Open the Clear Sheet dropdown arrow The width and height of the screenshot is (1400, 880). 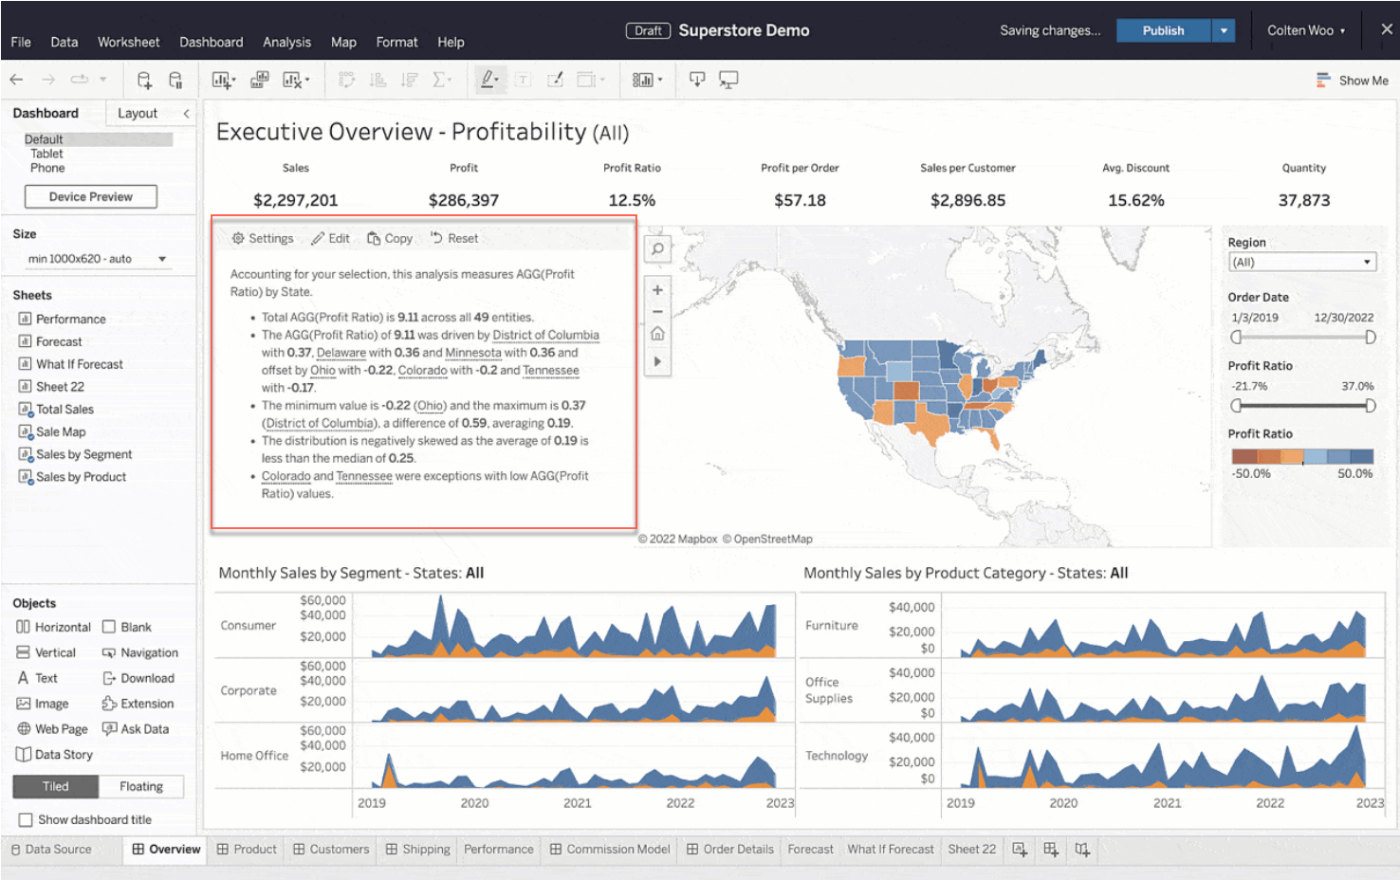pyautogui.click(x=307, y=80)
